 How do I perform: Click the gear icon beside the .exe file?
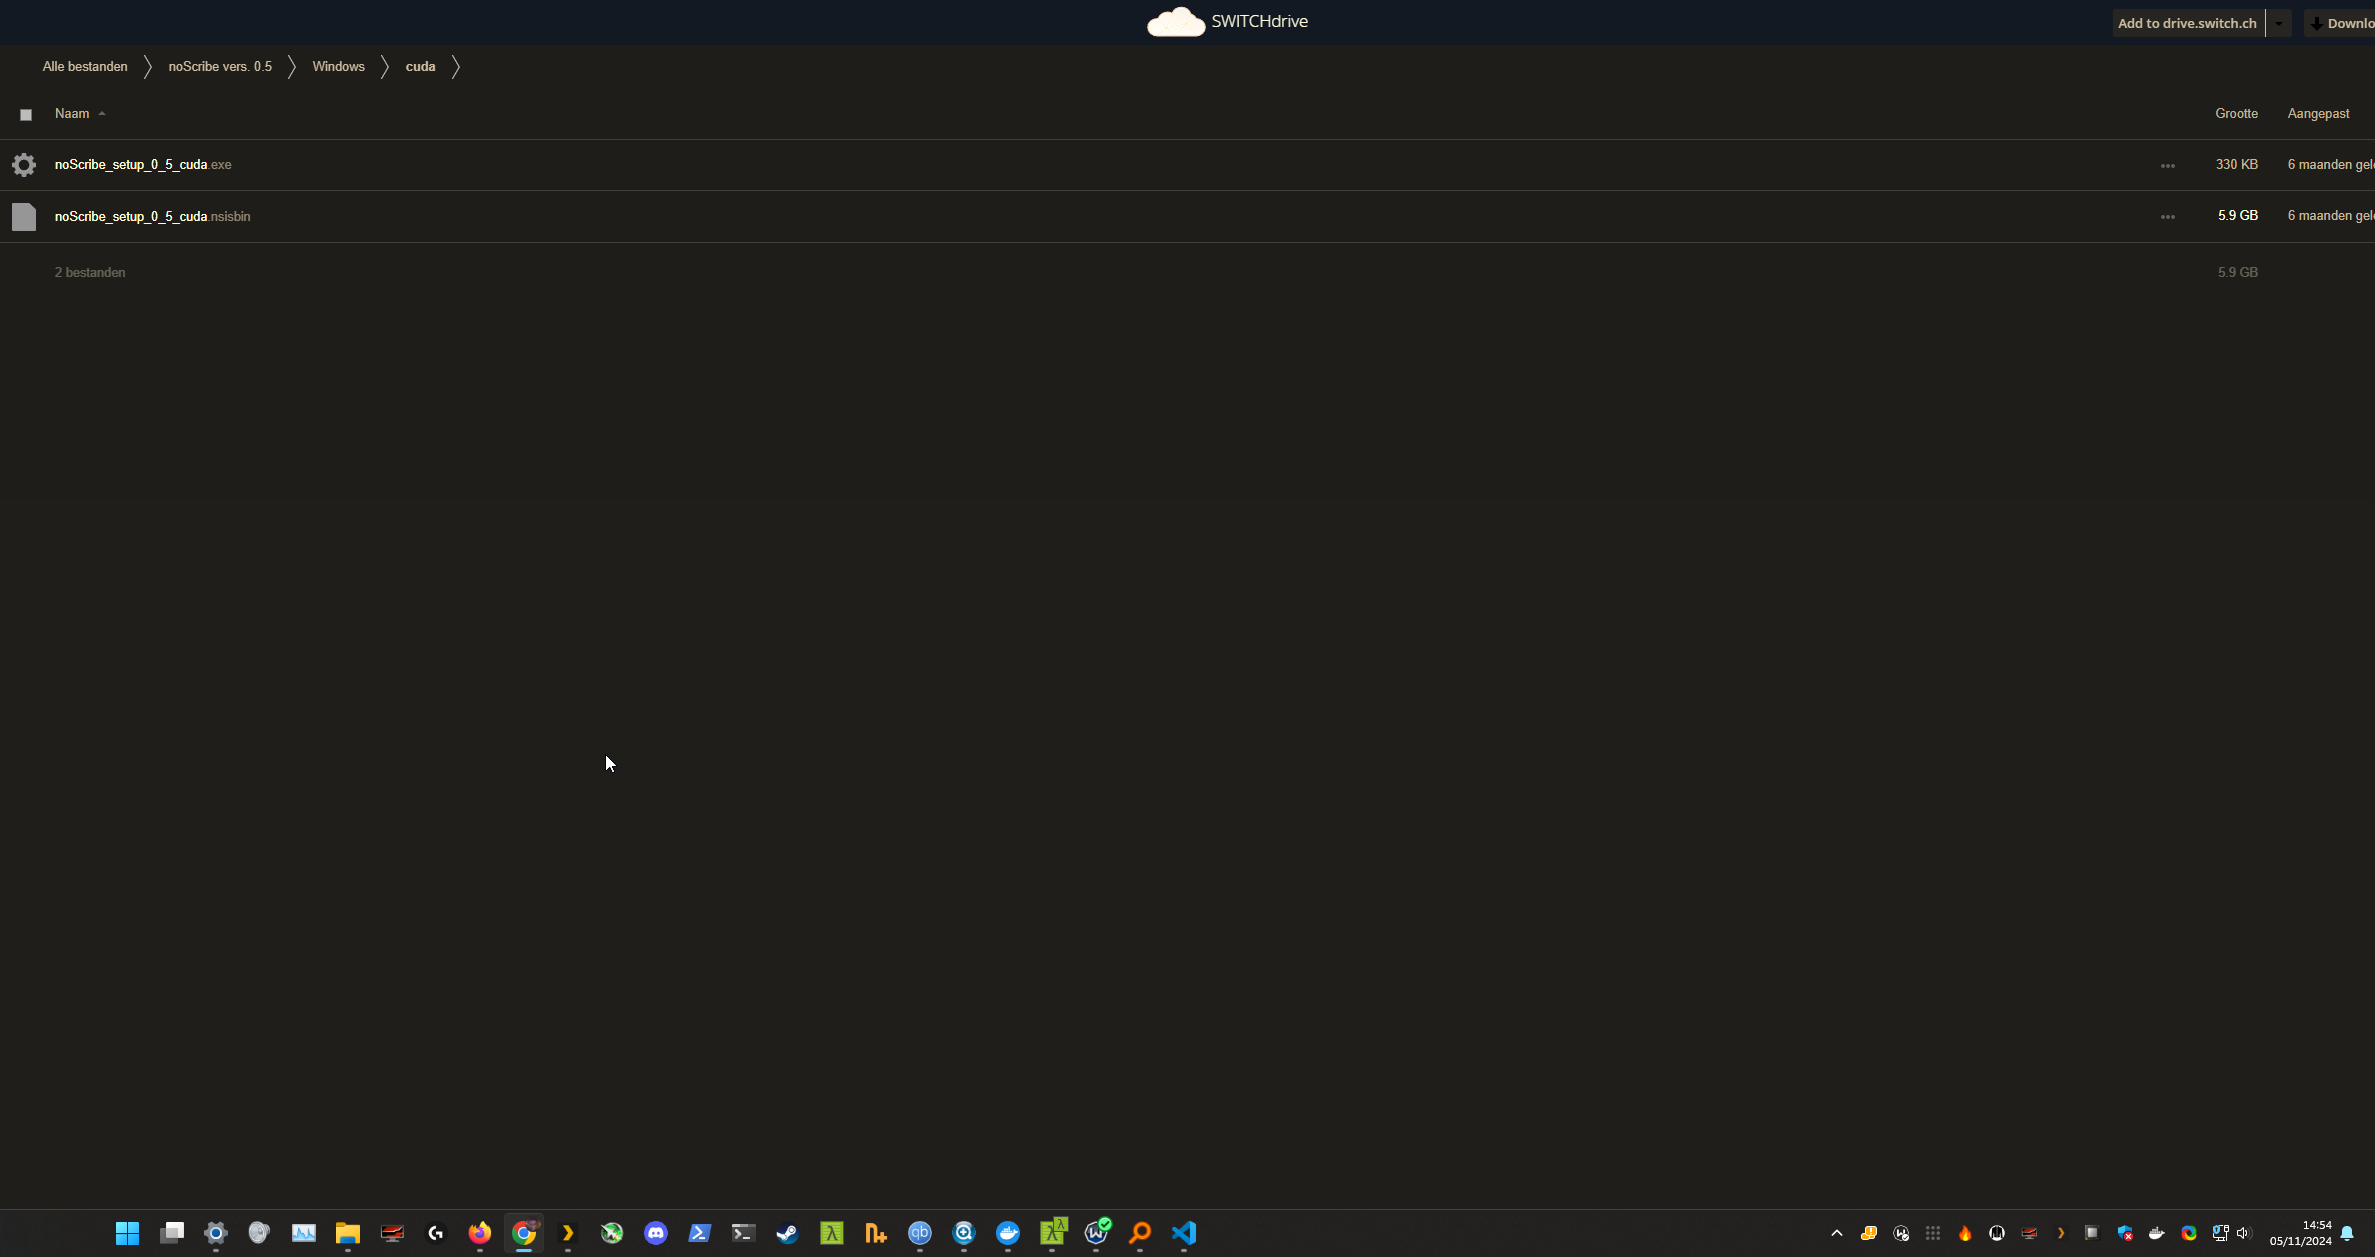24,165
